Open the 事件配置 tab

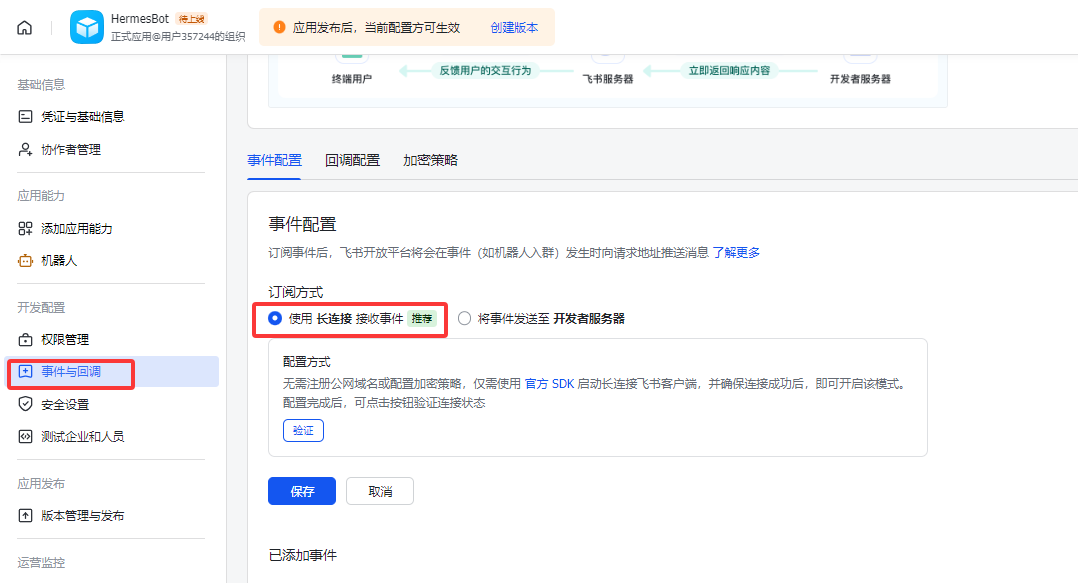(x=274, y=160)
